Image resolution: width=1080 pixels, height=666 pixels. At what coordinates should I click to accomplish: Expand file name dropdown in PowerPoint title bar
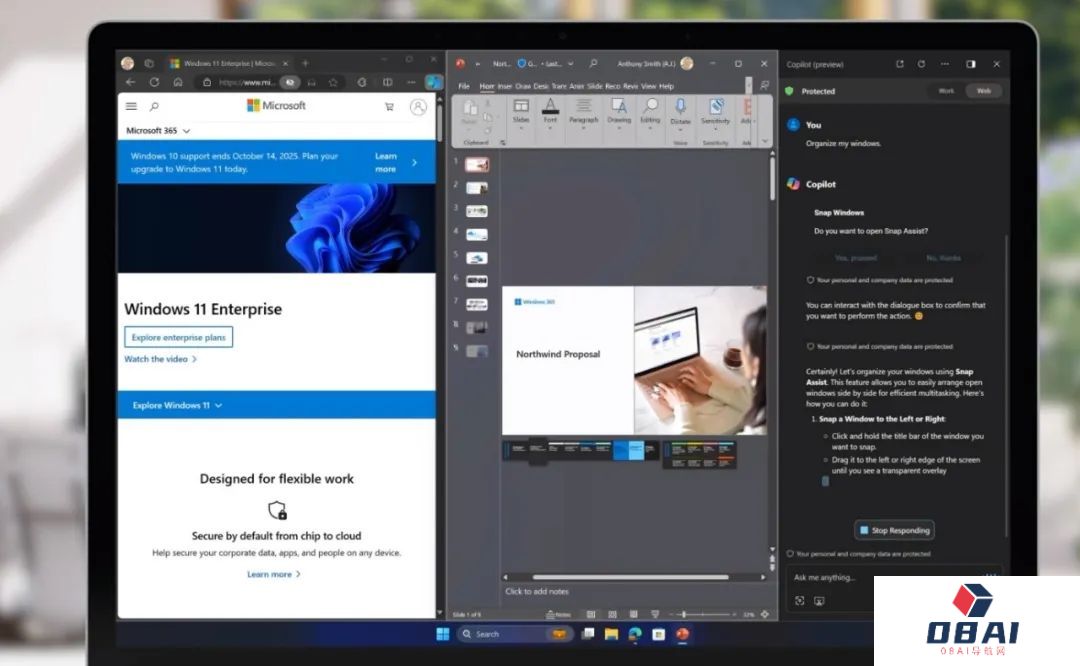click(x=571, y=64)
